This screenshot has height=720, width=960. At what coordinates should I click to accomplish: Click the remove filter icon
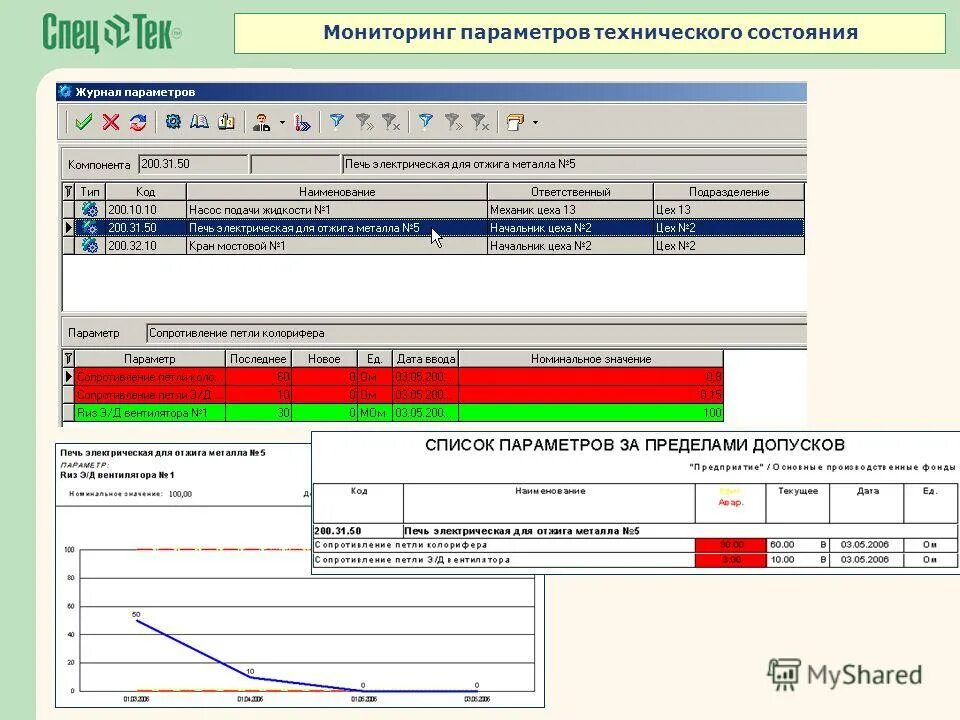[391, 121]
